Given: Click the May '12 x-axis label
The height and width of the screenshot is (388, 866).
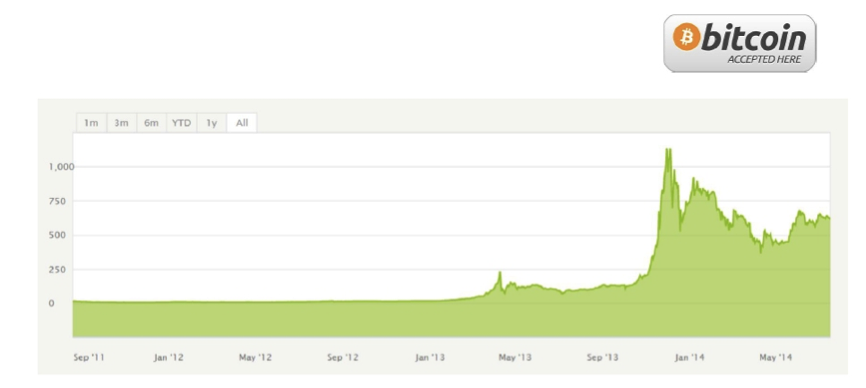Looking at the screenshot, I should pos(255,358).
